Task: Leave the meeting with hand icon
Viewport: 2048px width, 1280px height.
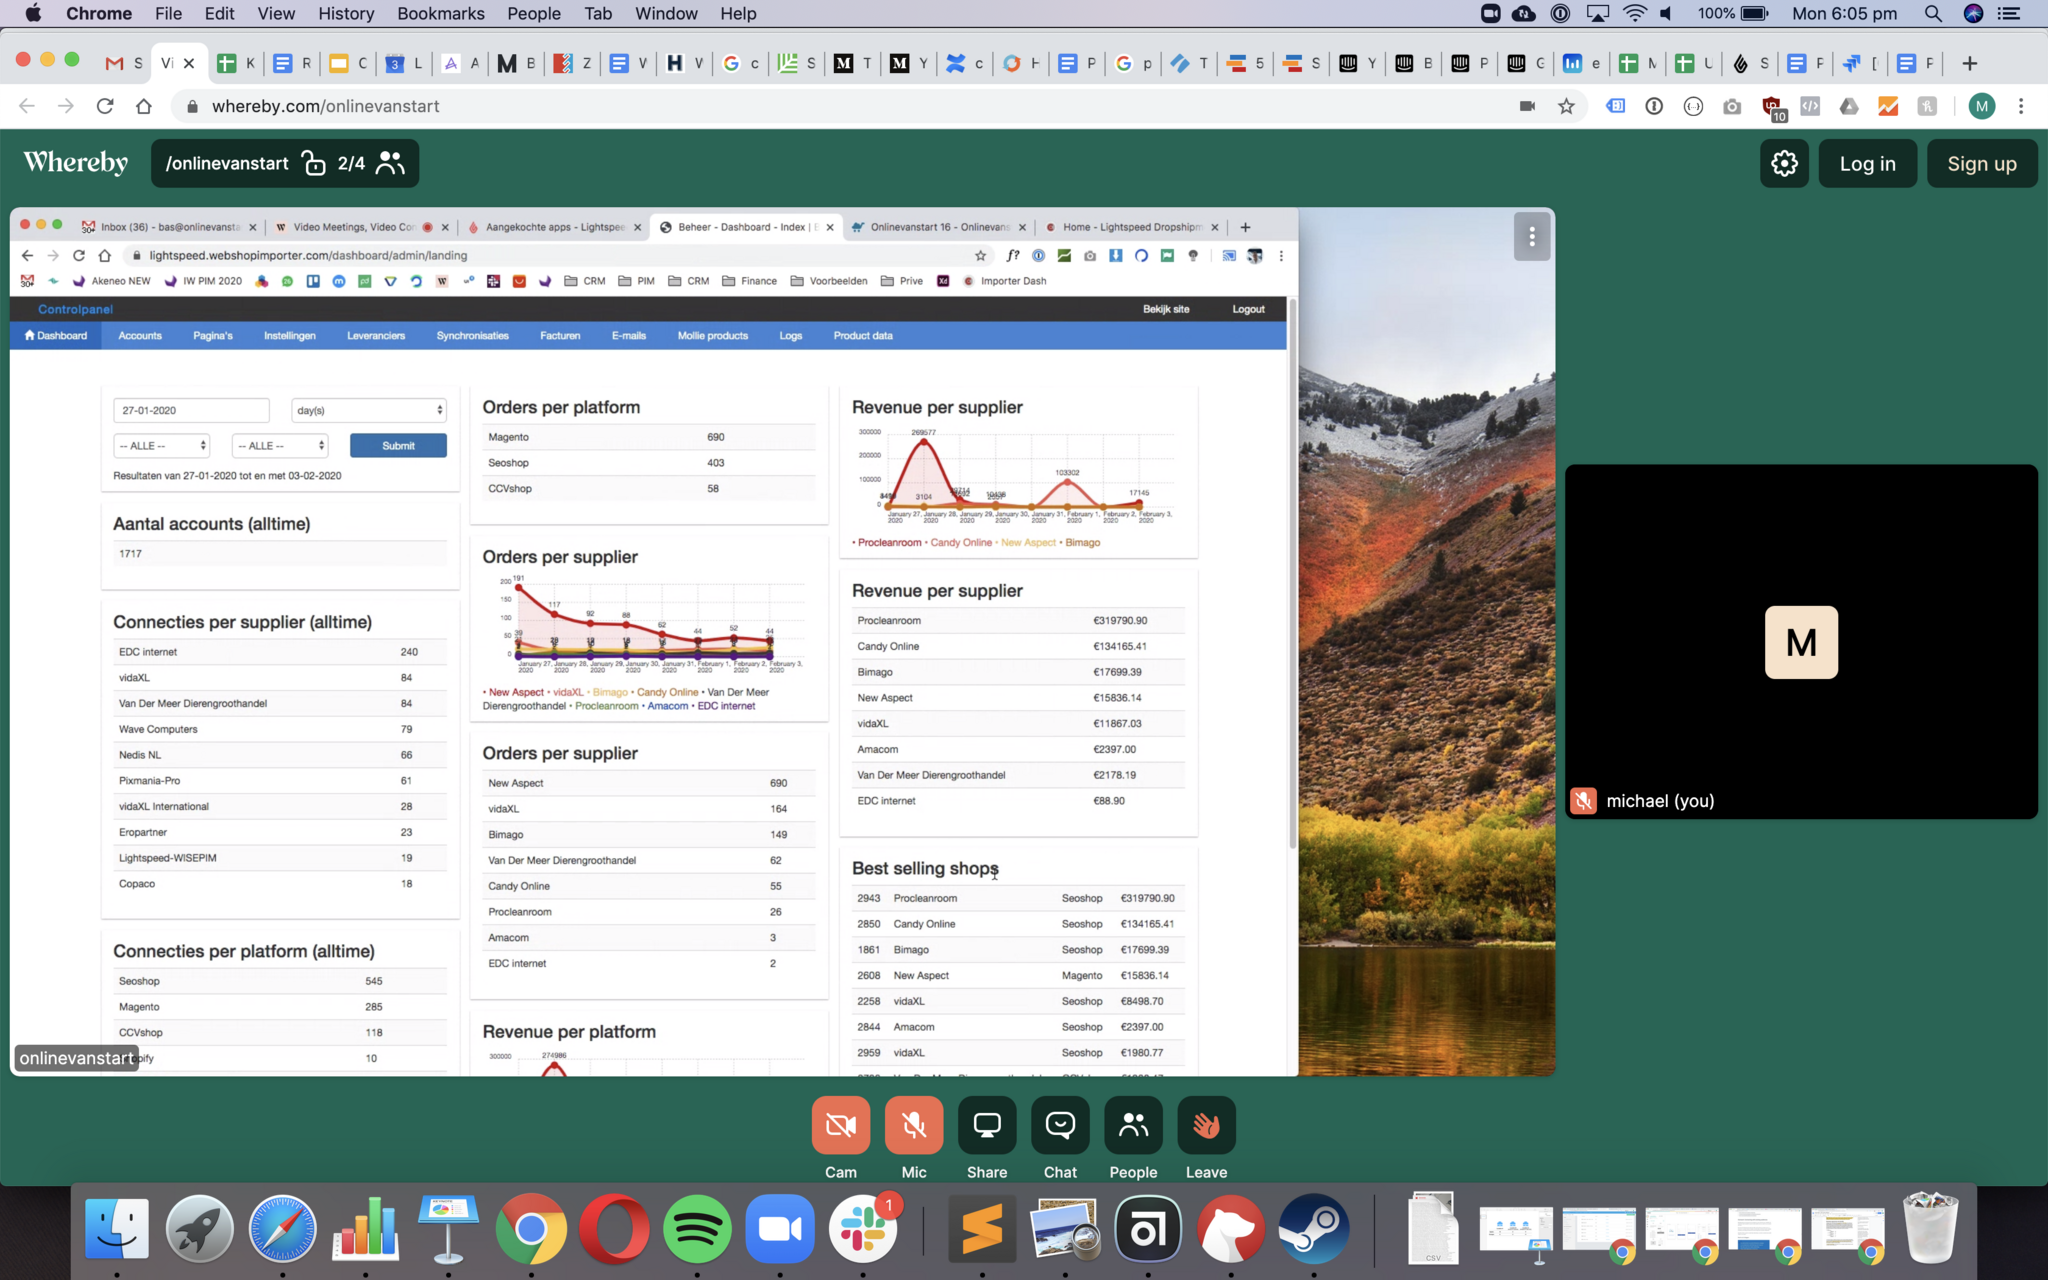Action: coord(1206,1125)
